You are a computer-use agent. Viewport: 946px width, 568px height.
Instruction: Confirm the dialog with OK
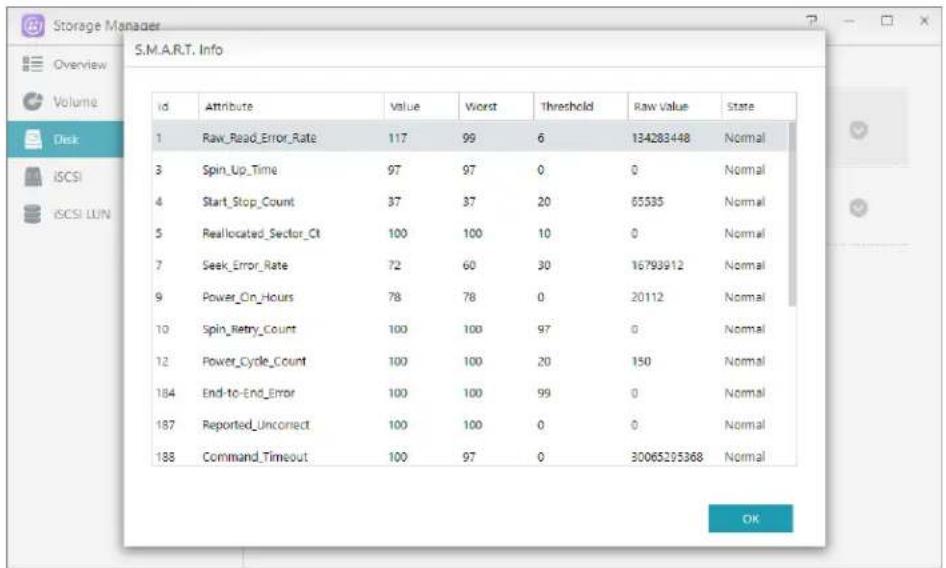pyautogui.click(x=751, y=519)
